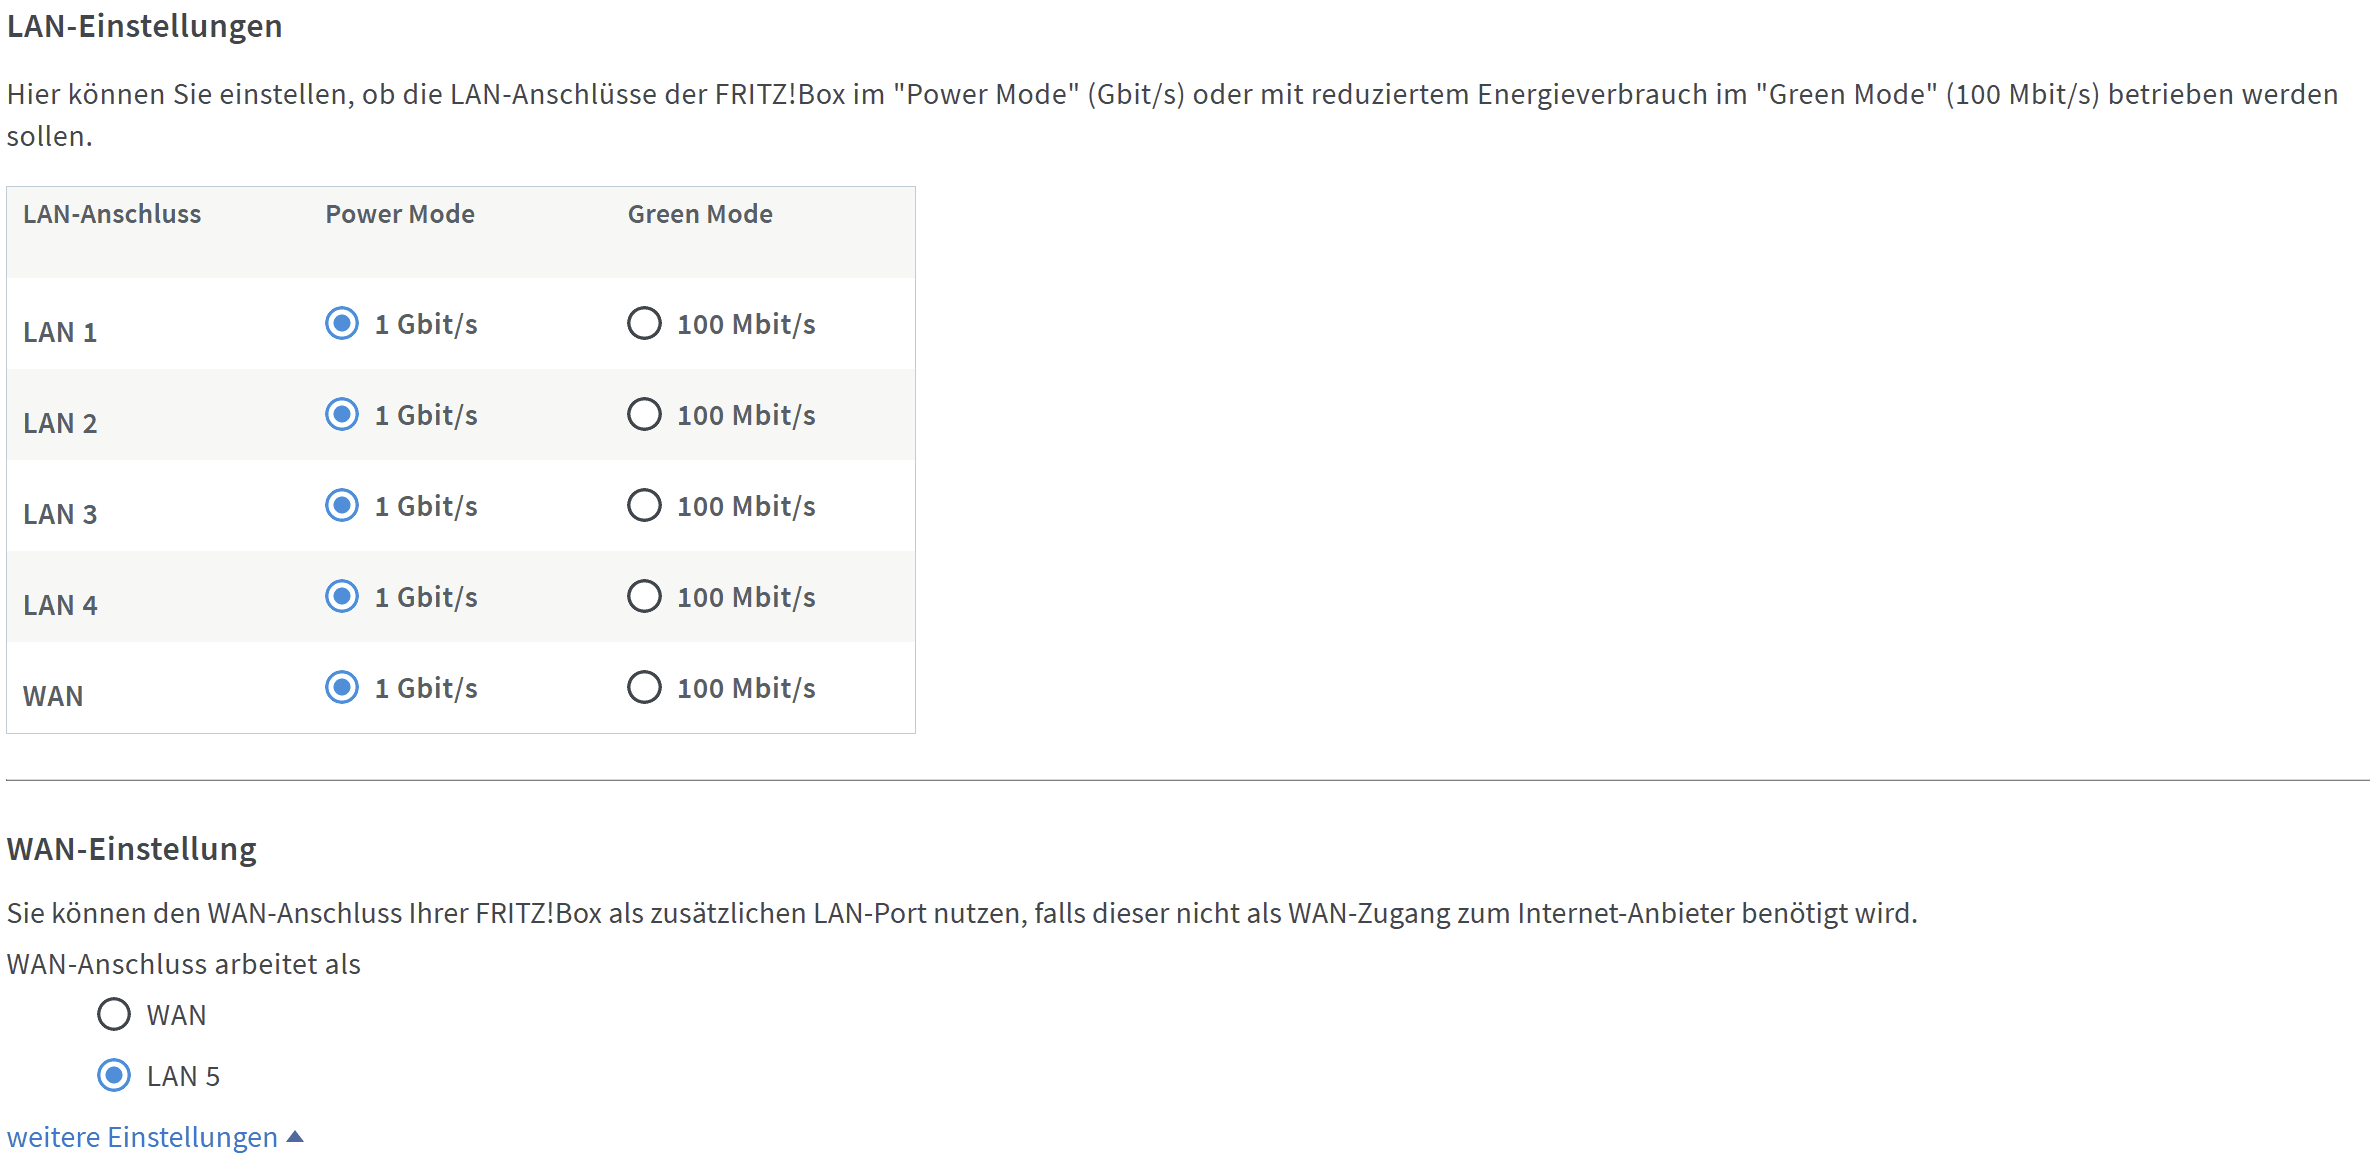This screenshot has height=1164, width=2370.
Task: Set WAN-Anschluss to work as WAN
Action: 114,1015
